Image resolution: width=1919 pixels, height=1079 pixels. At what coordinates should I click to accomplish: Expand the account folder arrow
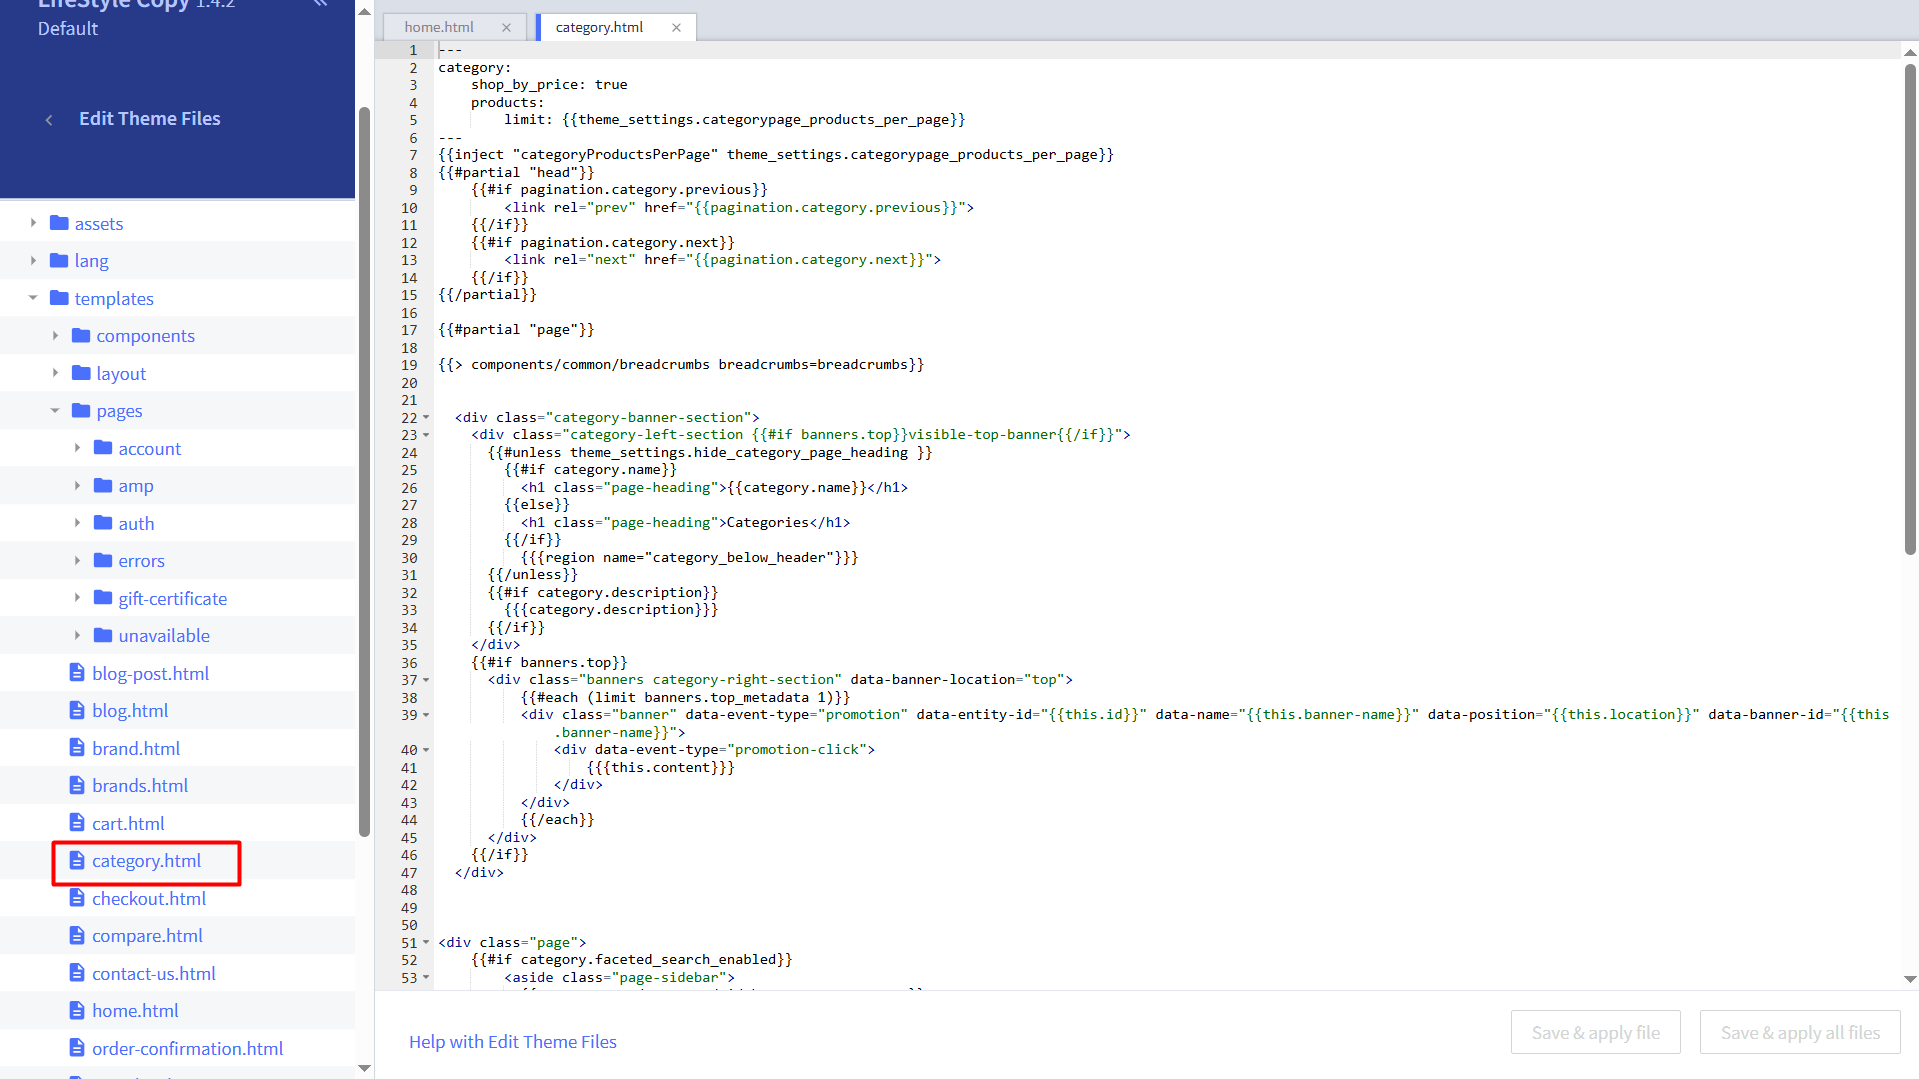pos(77,448)
